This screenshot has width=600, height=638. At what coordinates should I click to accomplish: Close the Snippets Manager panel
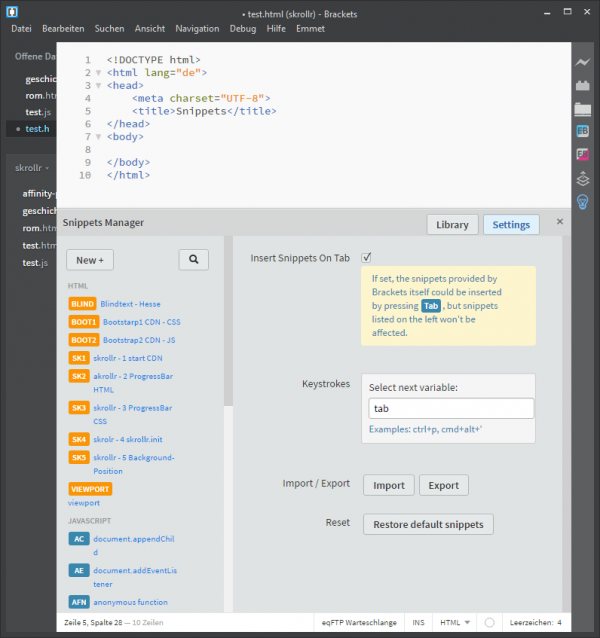560,221
